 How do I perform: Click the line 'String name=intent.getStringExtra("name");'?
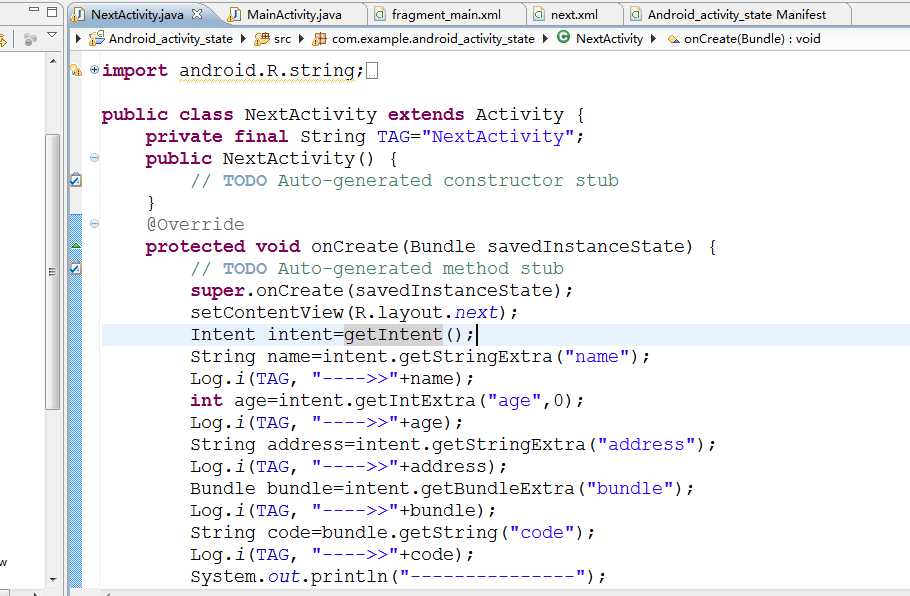coord(420,356)
